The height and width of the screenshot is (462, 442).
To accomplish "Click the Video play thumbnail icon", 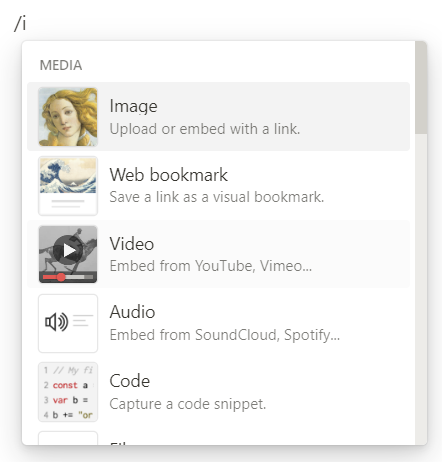I will pos(68,254).
